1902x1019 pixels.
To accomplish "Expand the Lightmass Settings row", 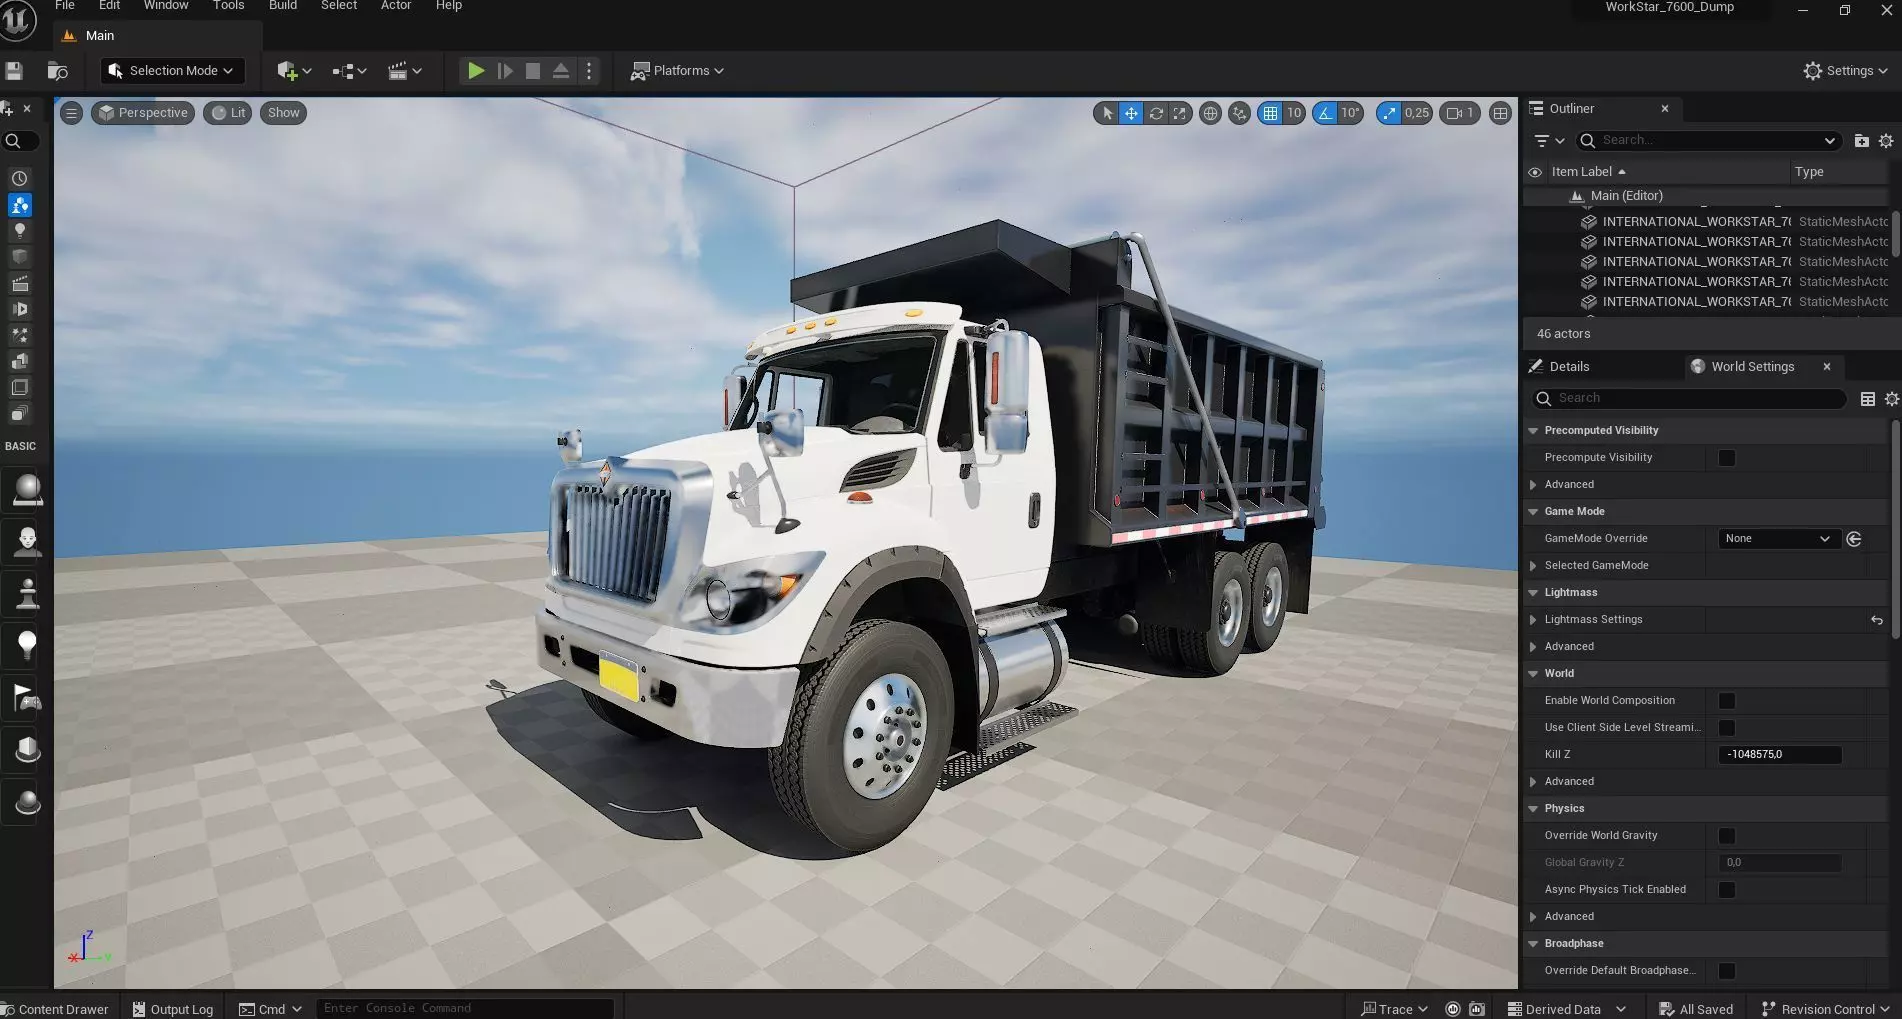I will point(1533,620).
